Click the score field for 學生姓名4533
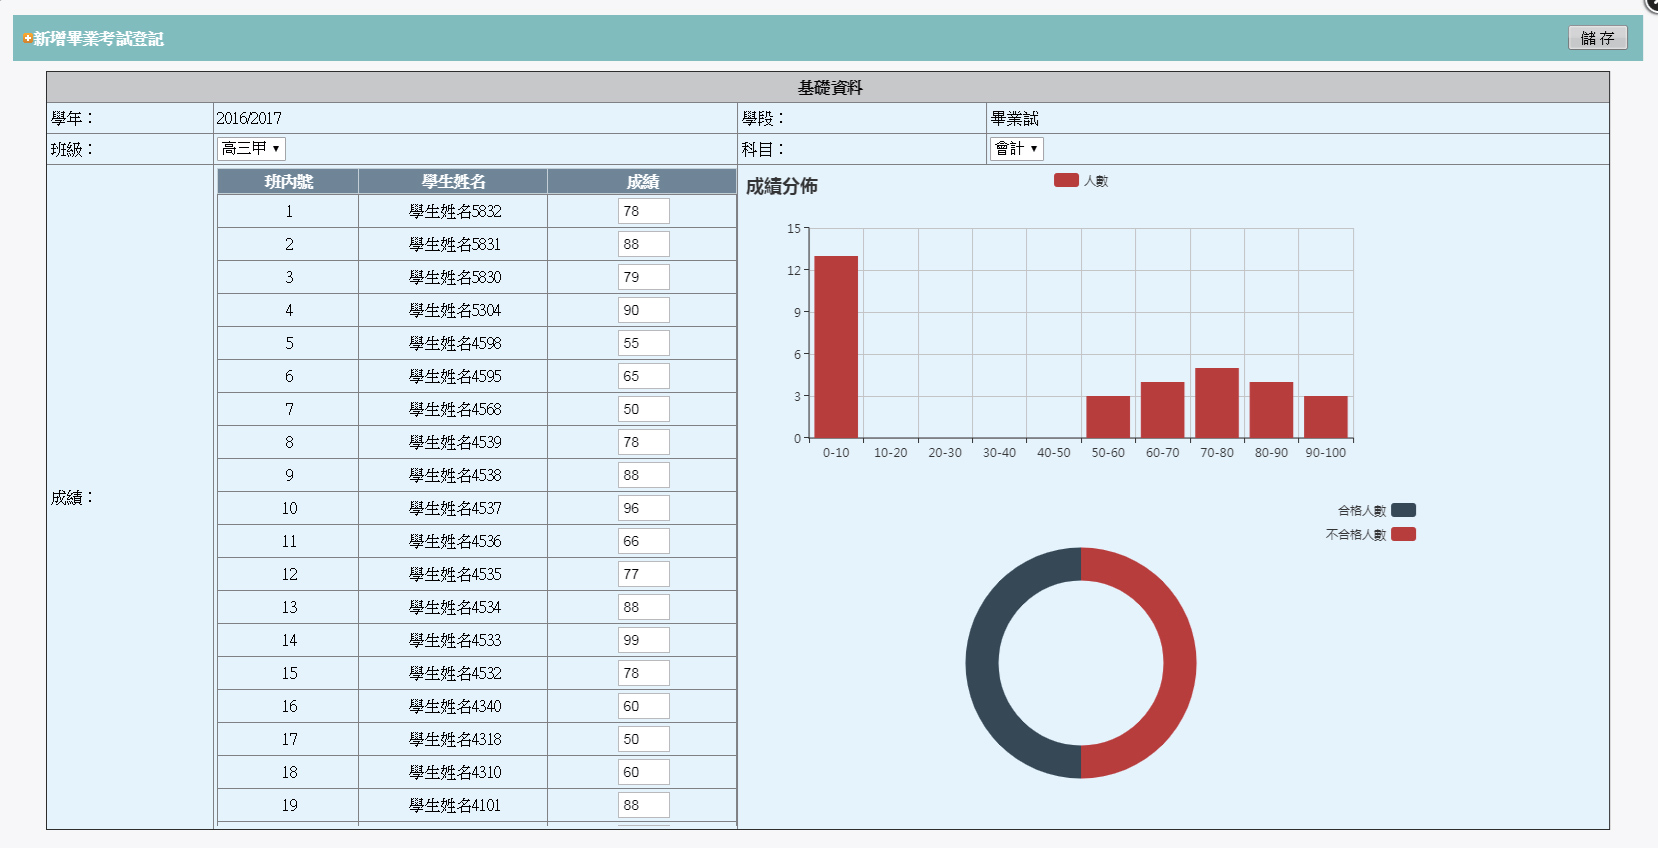Image resolution: width=1658 pixels, height=848 pixels. point(643,640)
